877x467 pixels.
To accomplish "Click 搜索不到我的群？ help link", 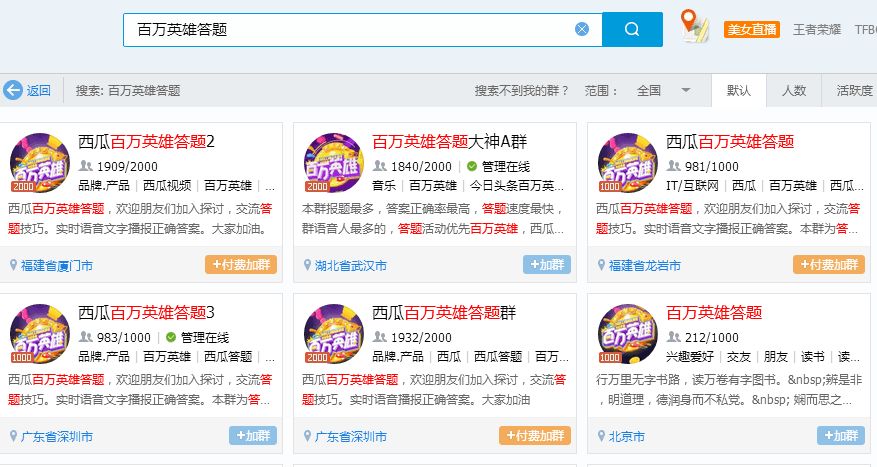I will [x=521, y=91].
